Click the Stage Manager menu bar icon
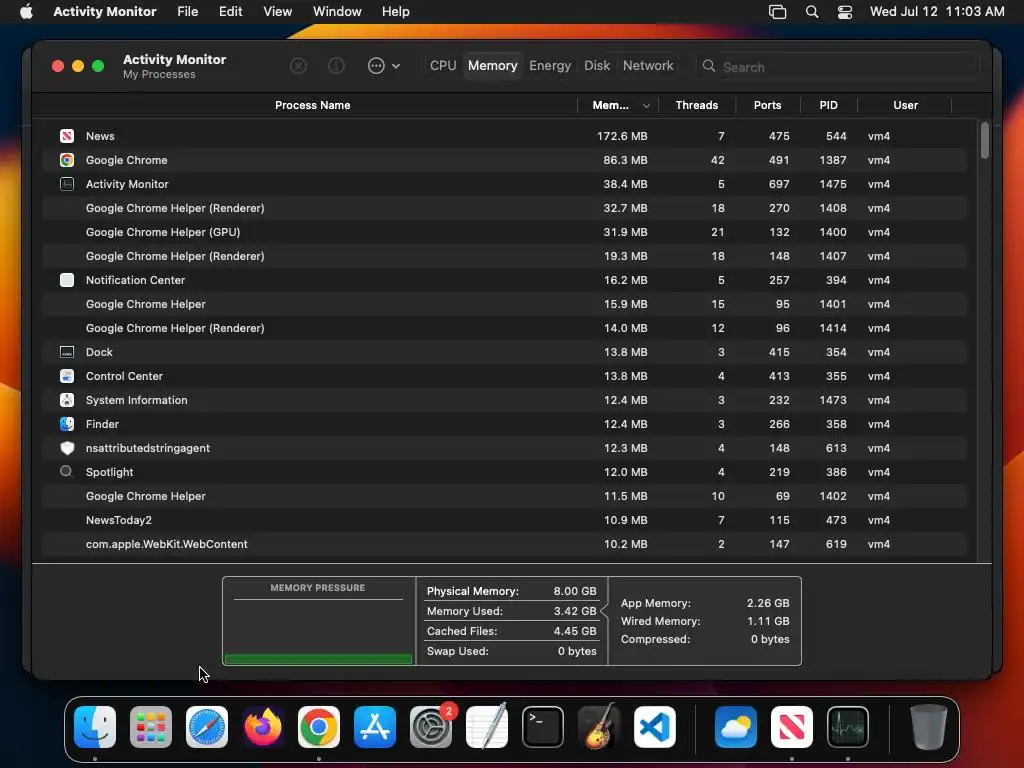 click(x=777, y=12)
